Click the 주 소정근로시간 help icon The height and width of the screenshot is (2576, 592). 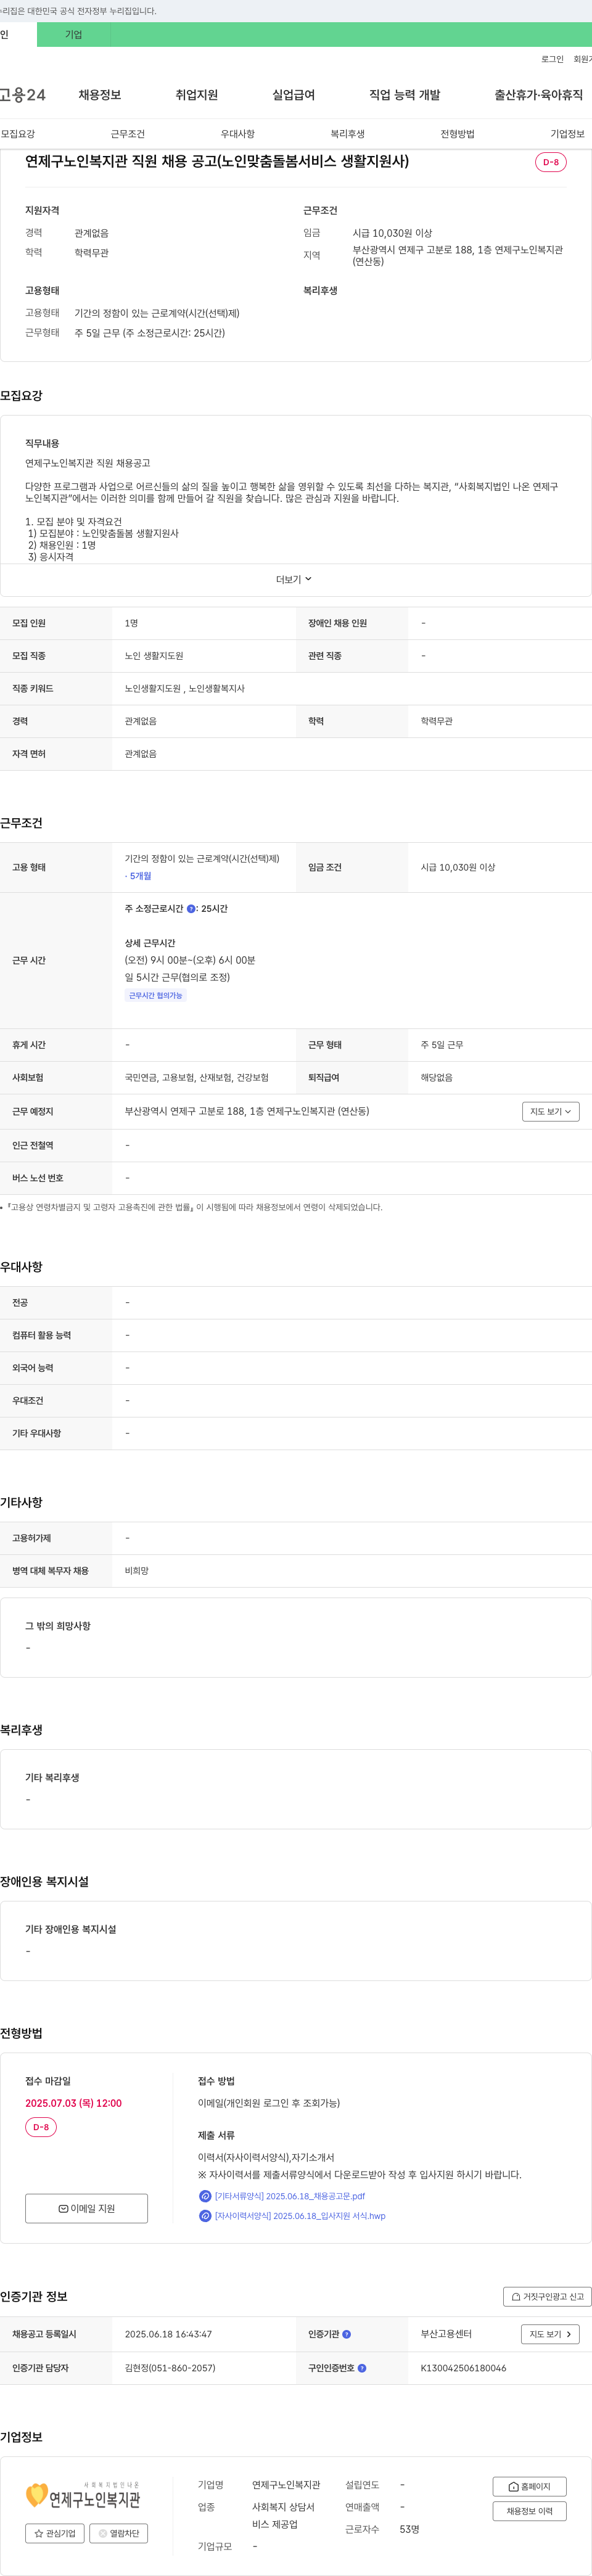[191, 909]
